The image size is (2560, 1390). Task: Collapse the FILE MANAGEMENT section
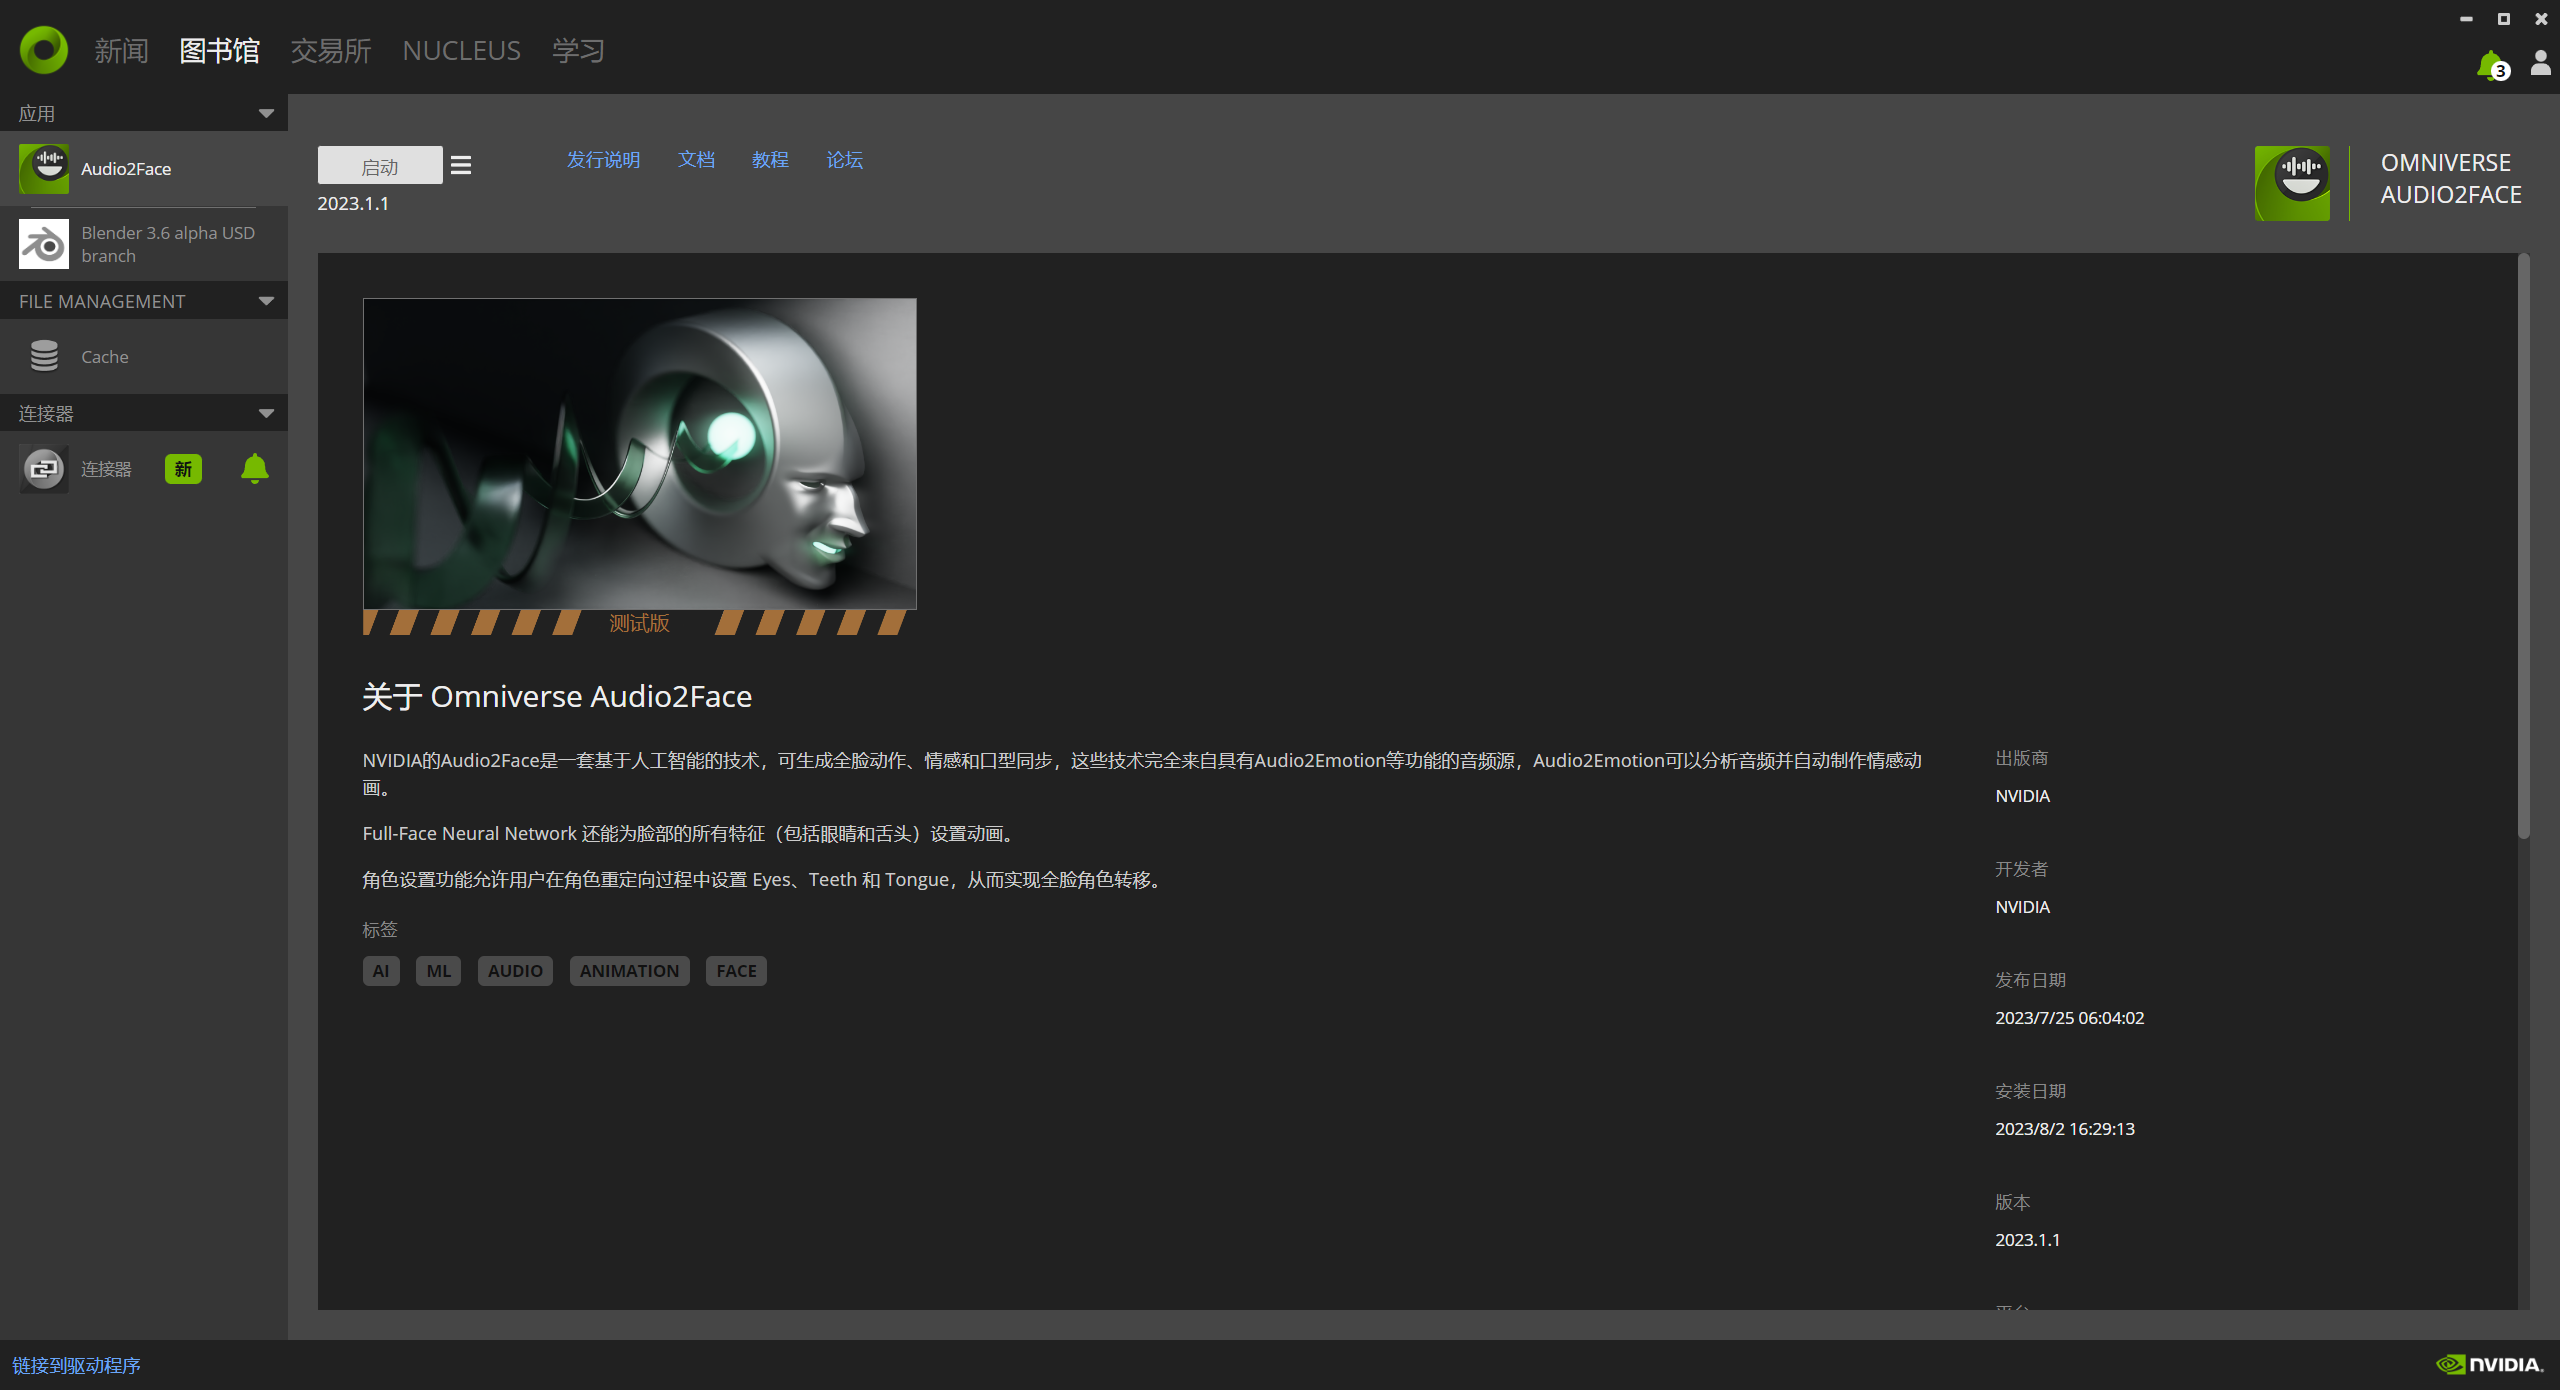[266, 301]
